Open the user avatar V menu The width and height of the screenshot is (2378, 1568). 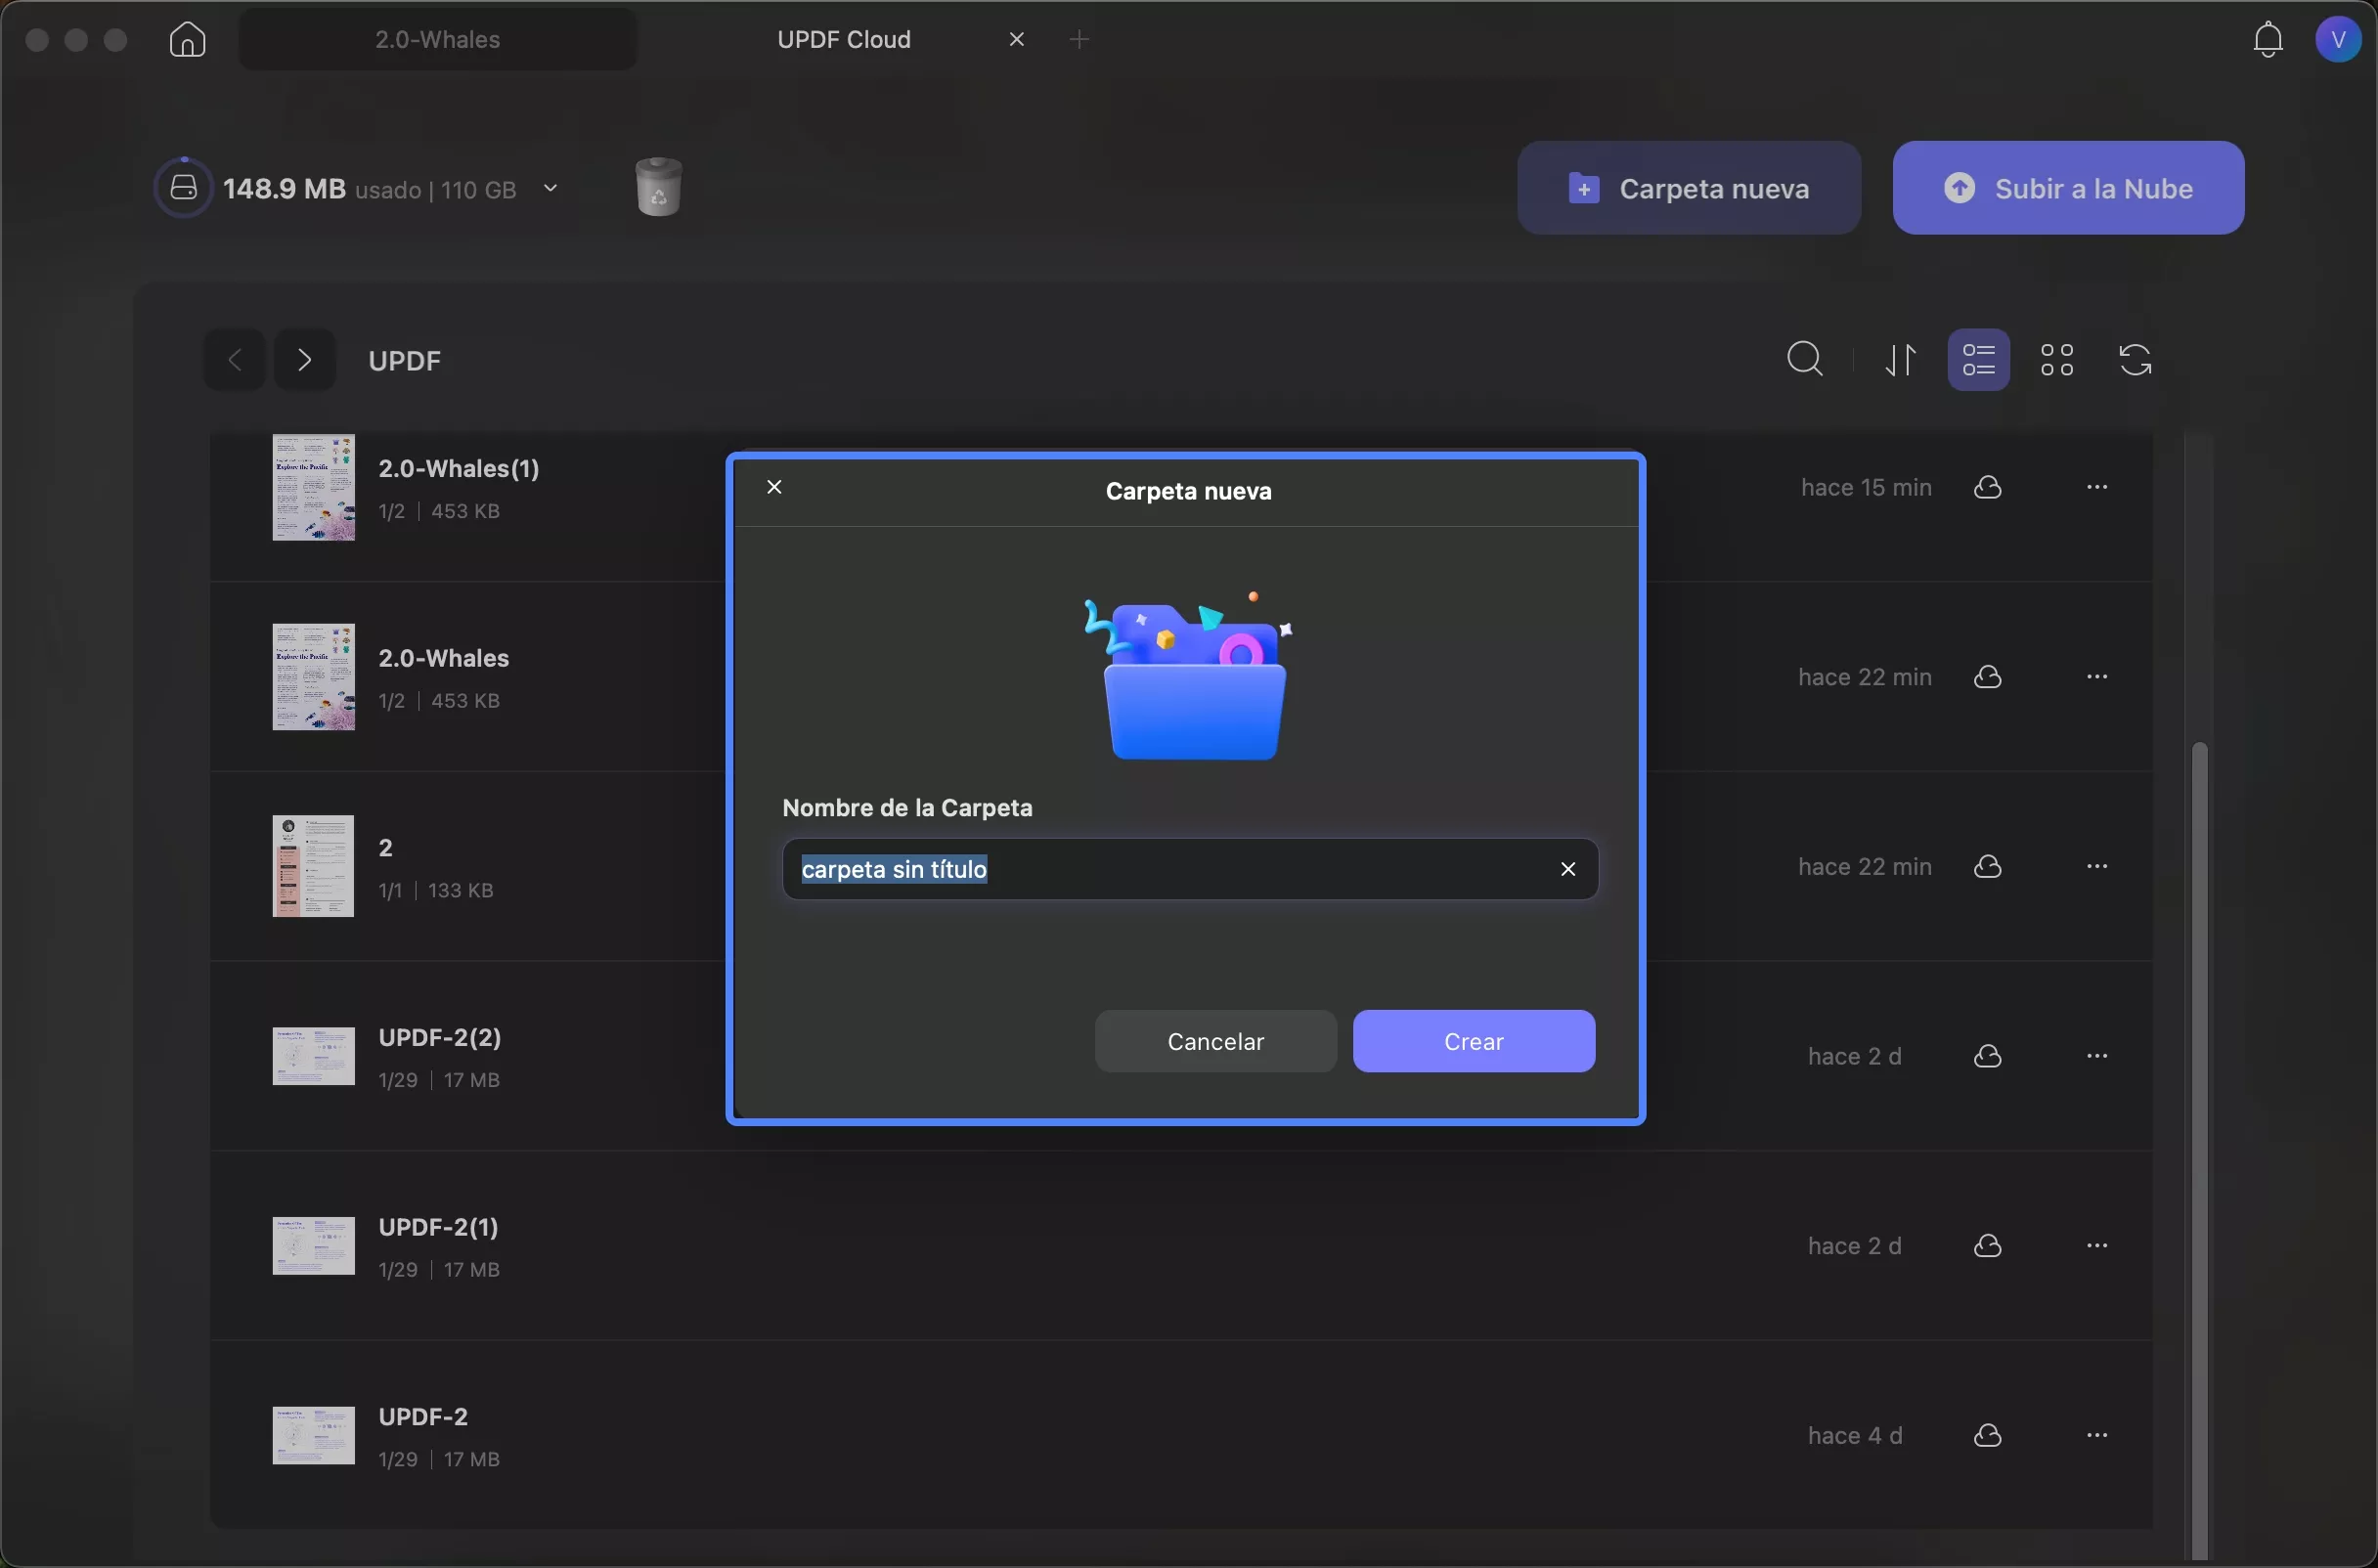point(2338,40)
